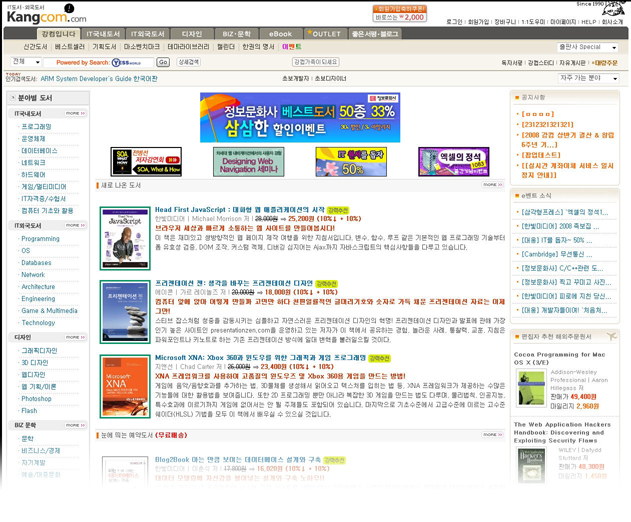Click the more icon beside IT국내도서
The image size is (631, 522).
point(75,114)
